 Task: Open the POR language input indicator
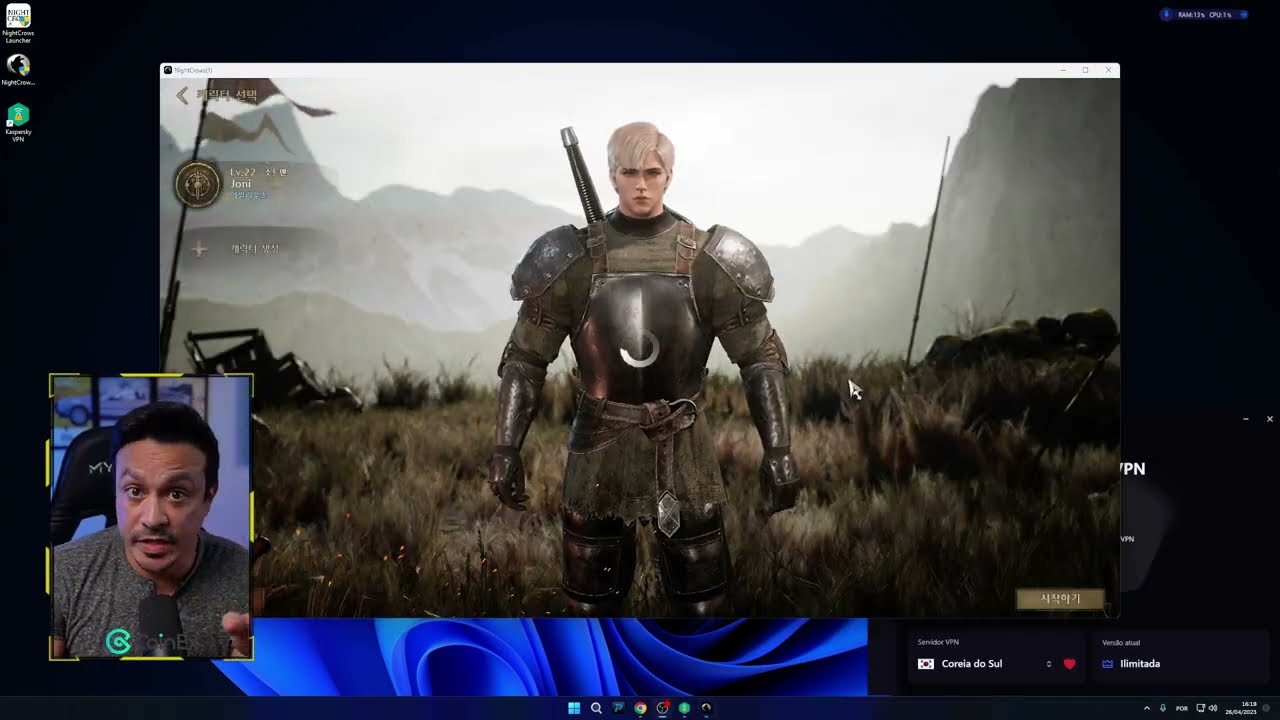tap(1182, 708)
